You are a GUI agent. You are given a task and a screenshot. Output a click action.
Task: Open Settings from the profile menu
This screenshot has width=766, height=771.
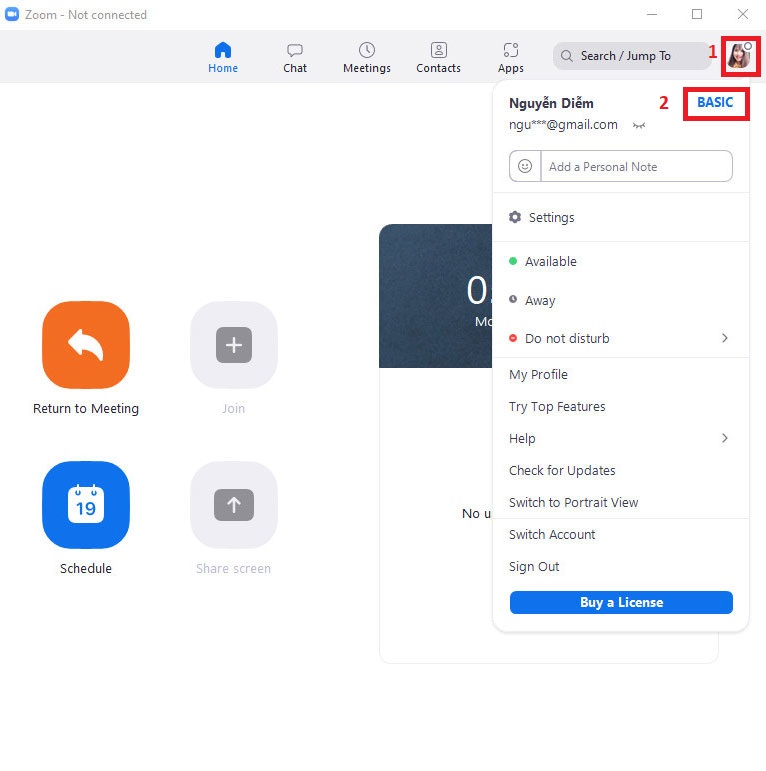pos(620,217)
